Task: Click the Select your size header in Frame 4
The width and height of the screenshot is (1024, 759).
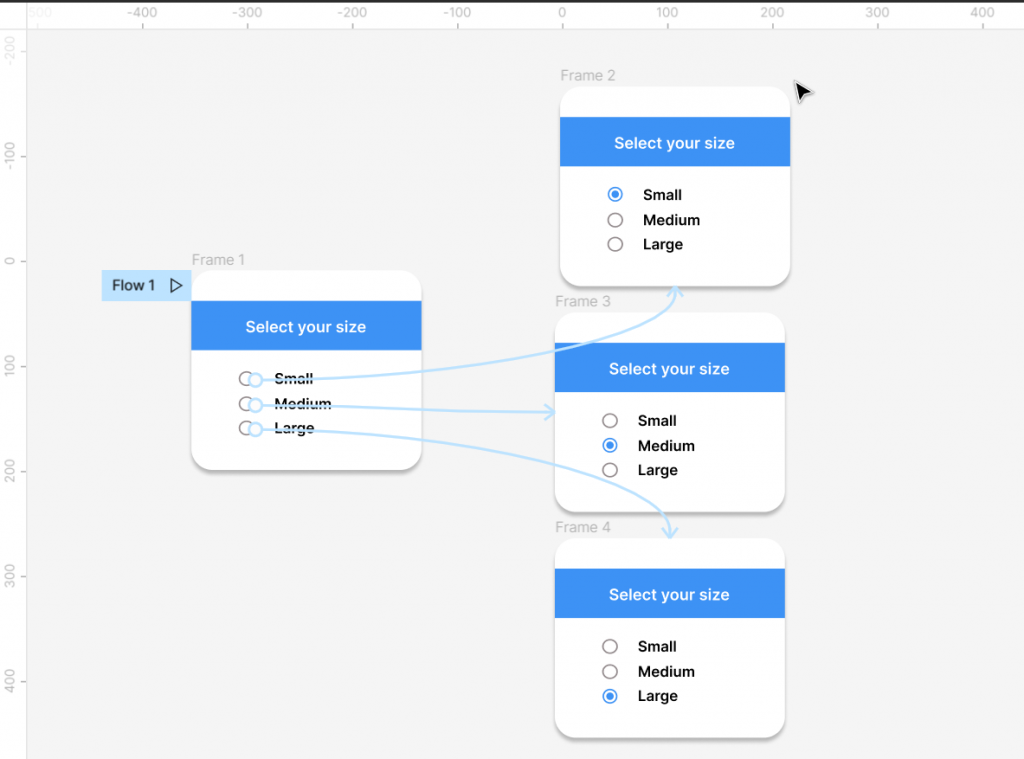Action: click(x=669, y=594)
